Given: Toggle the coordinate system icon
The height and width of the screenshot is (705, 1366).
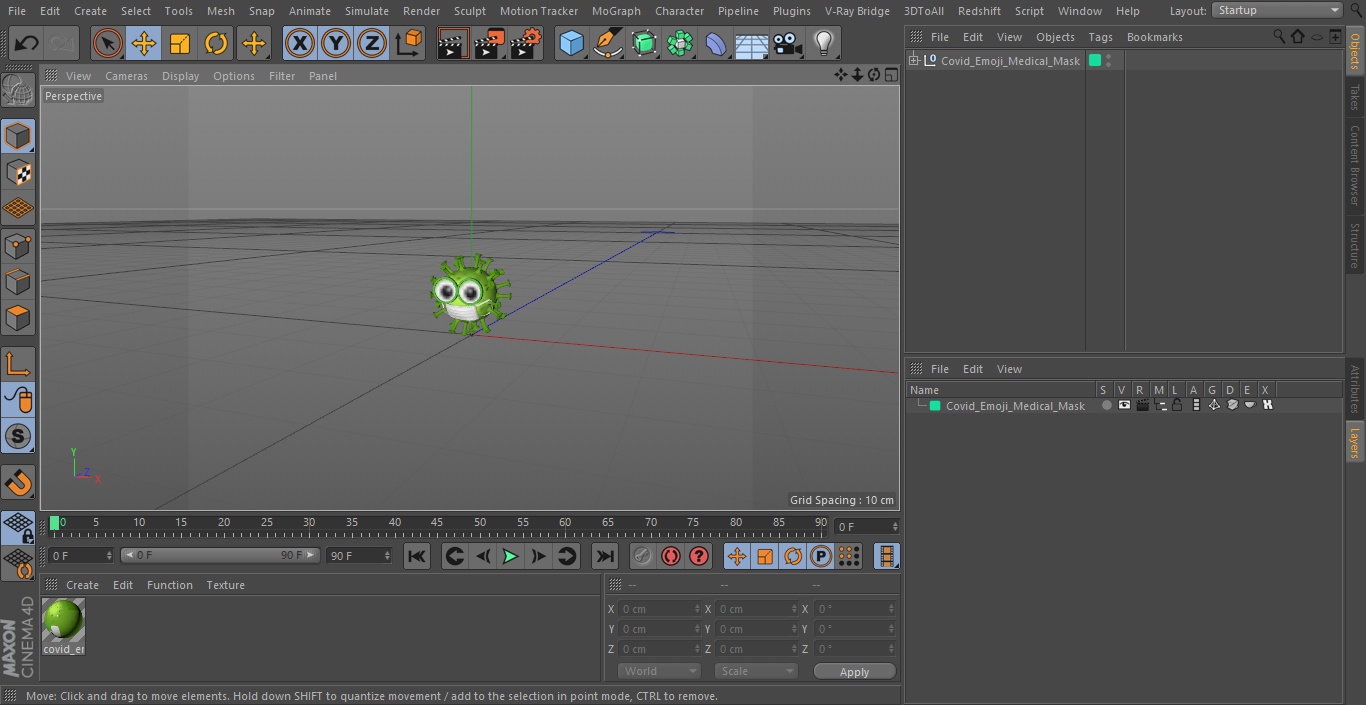Looking at the screenshot, I should coord(409,43).
